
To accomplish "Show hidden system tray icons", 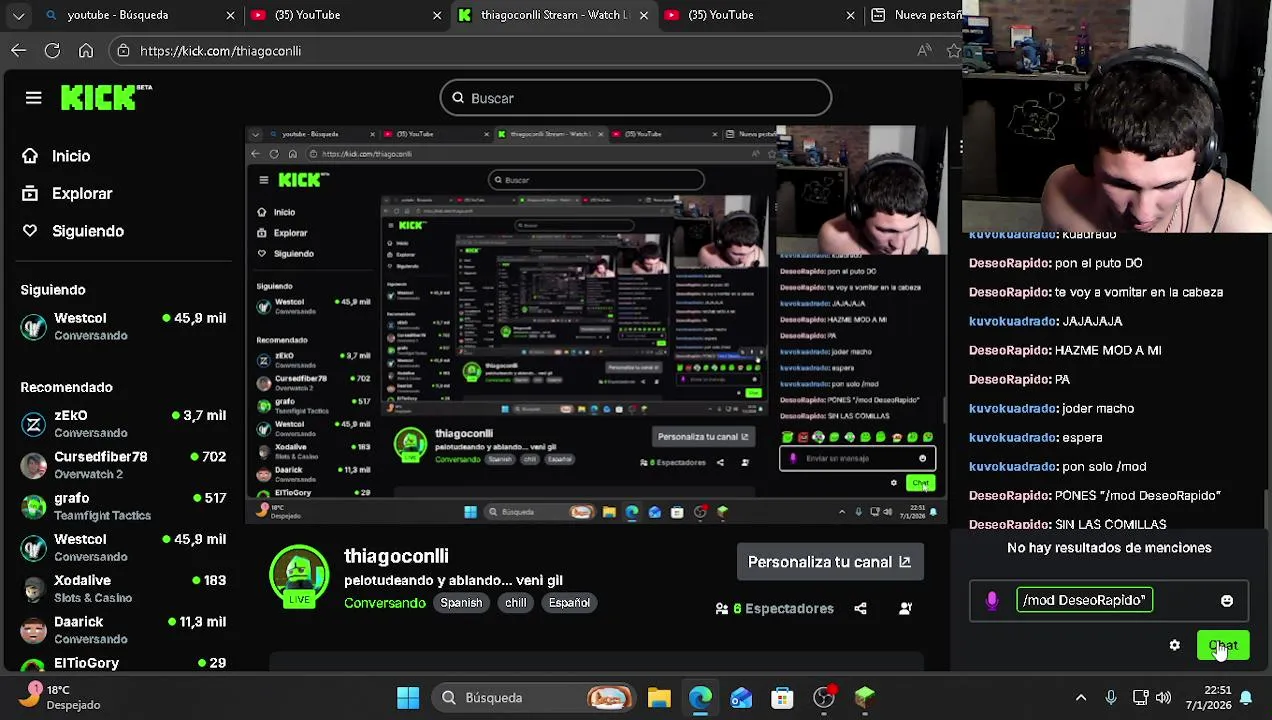I will tap(1081, 698).
